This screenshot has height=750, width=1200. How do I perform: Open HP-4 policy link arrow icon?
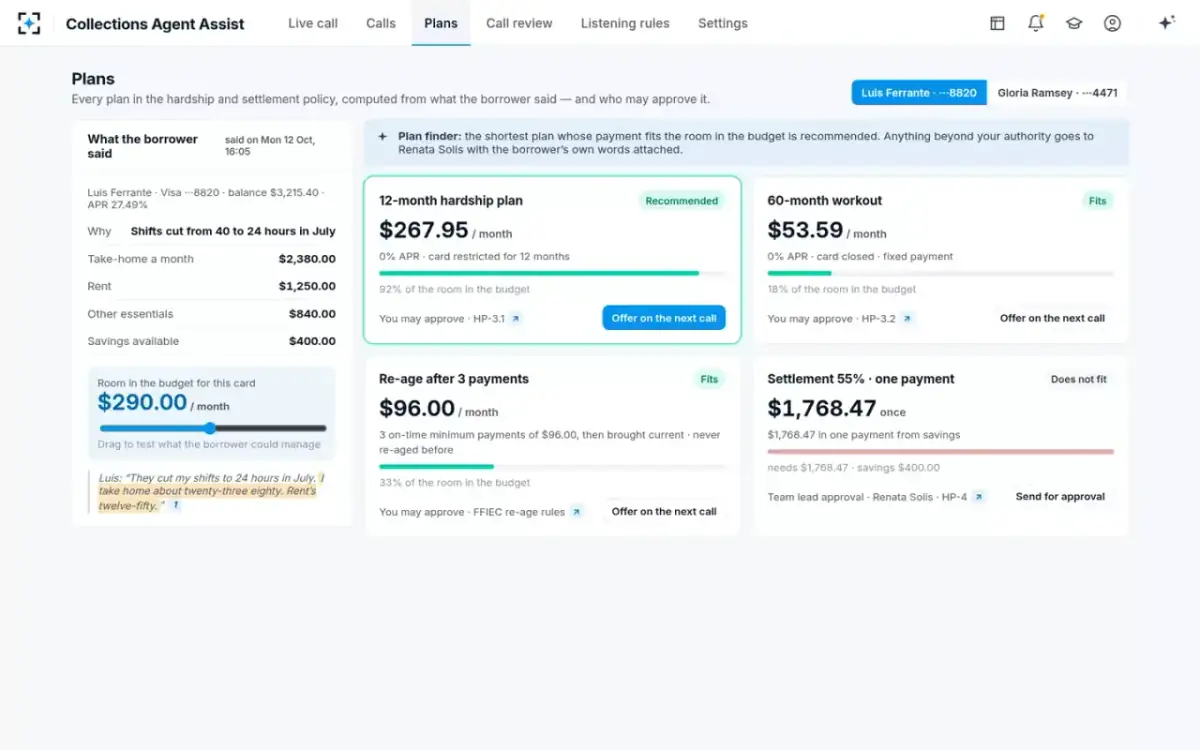coord(979,497)
